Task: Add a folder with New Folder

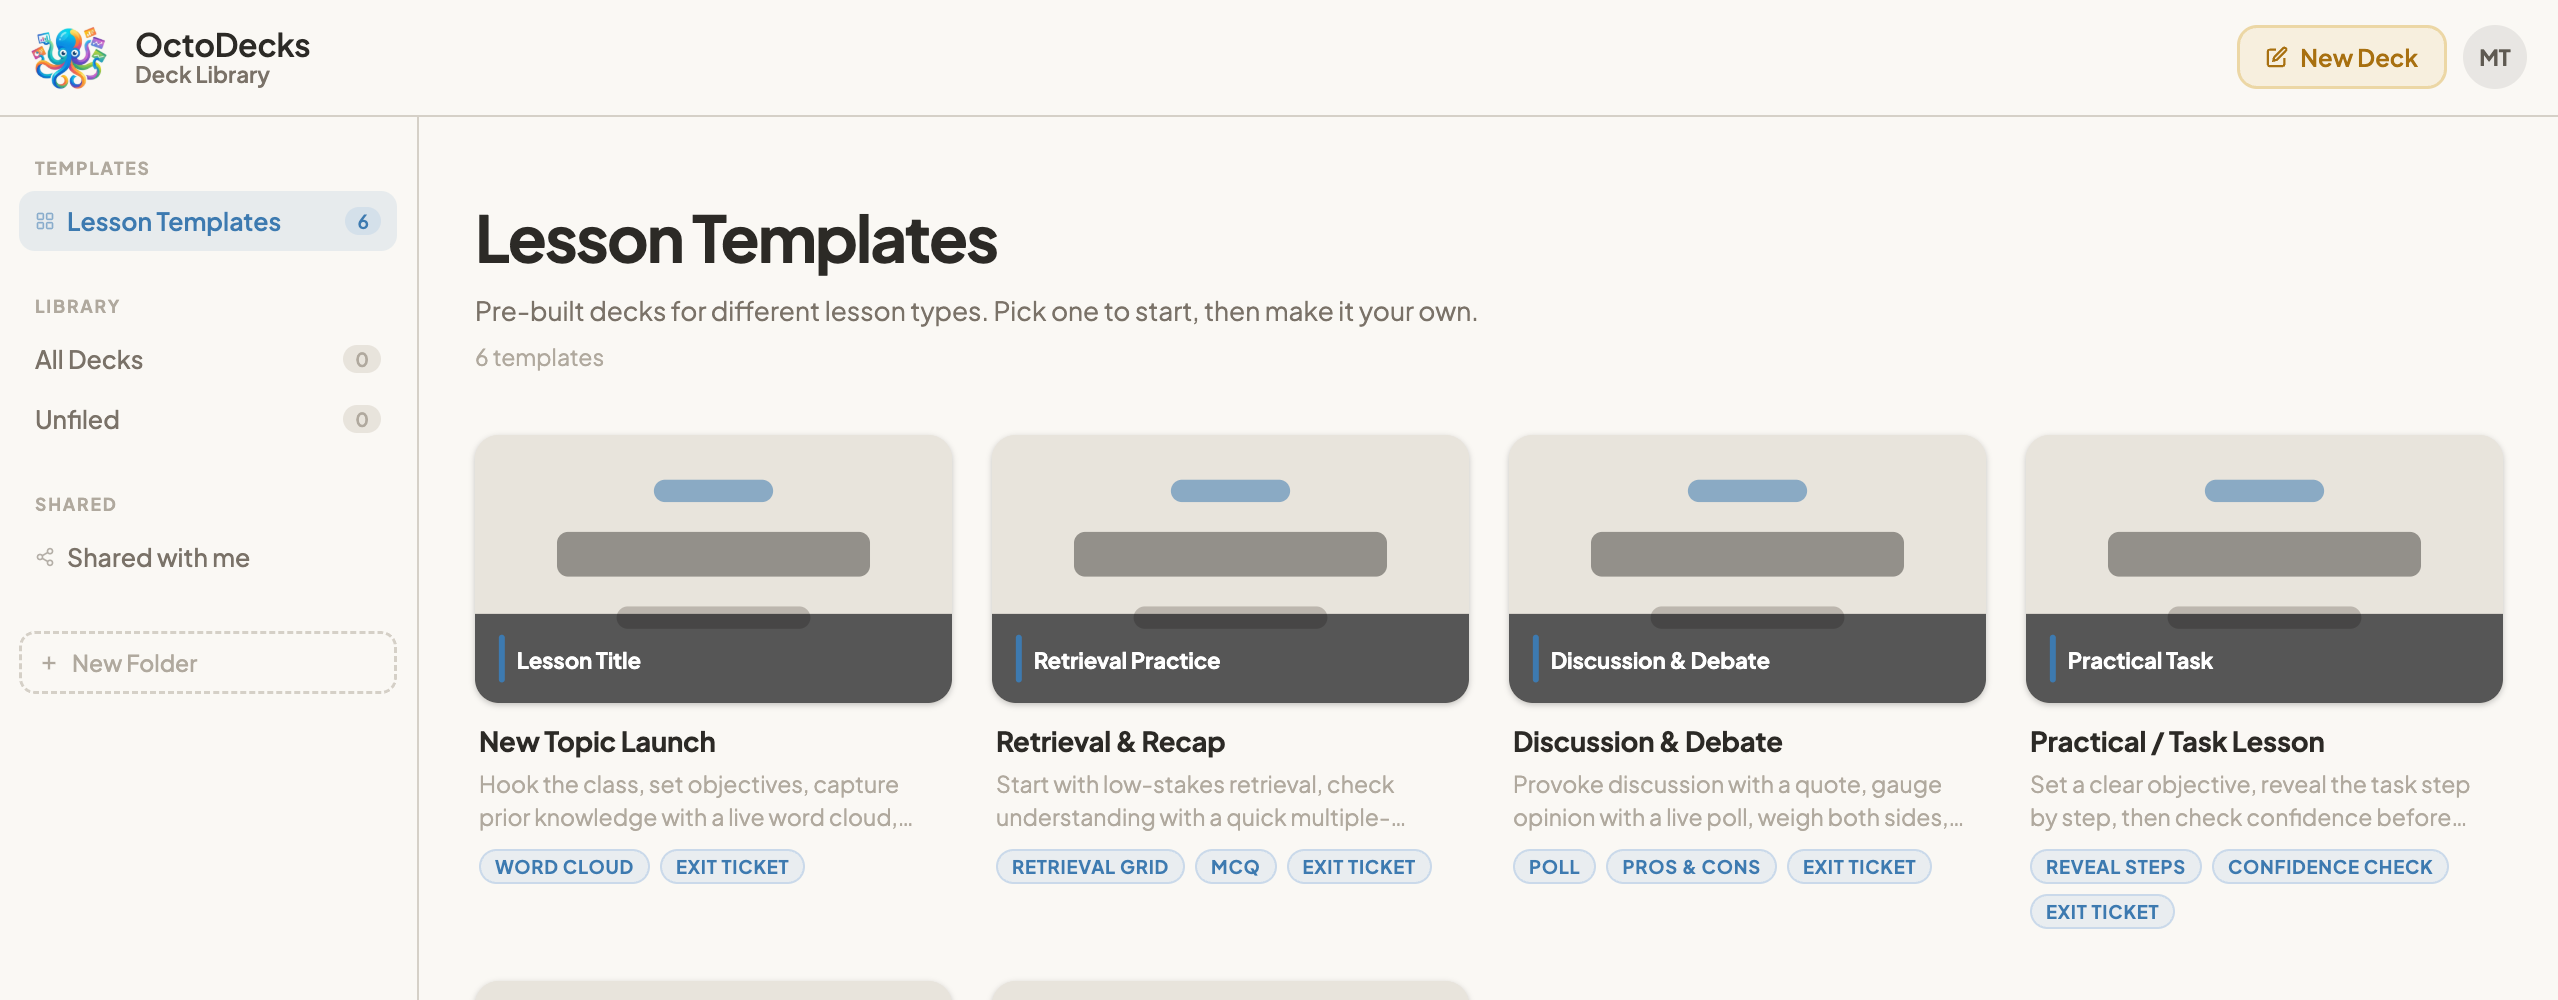Action: coord(208,662)
